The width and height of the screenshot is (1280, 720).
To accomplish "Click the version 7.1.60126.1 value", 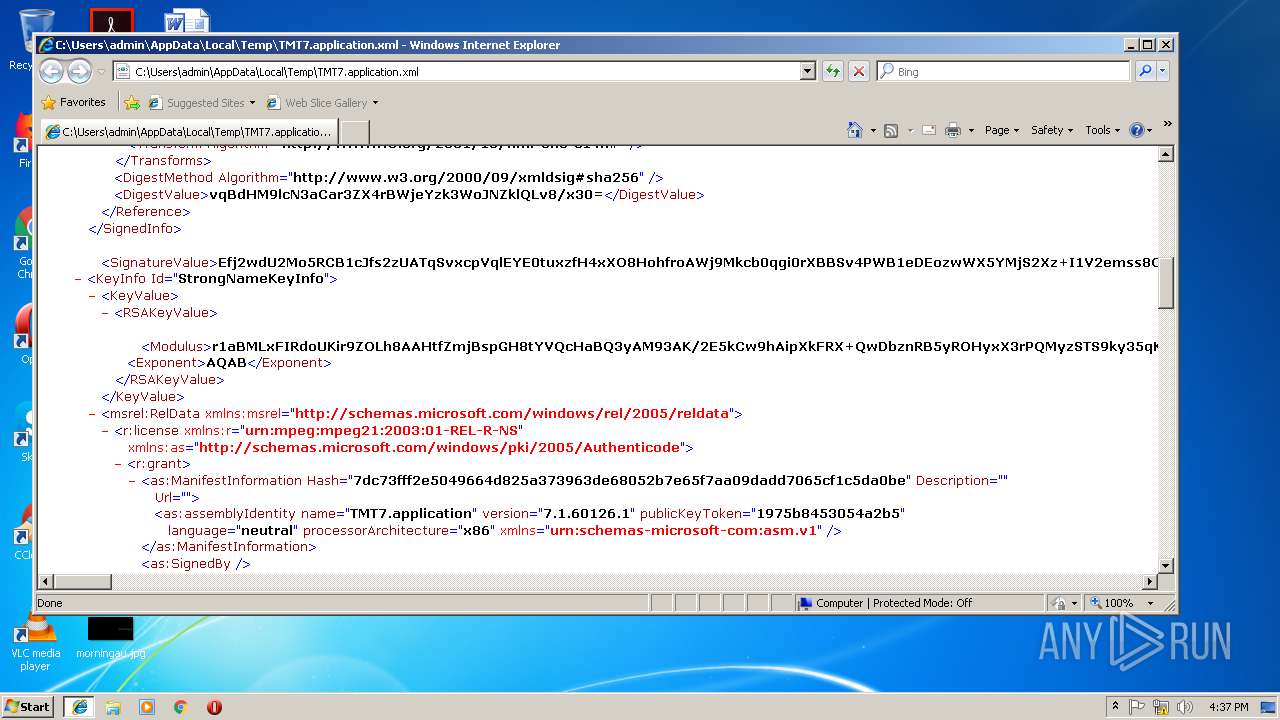I will [x=588, y=514].
